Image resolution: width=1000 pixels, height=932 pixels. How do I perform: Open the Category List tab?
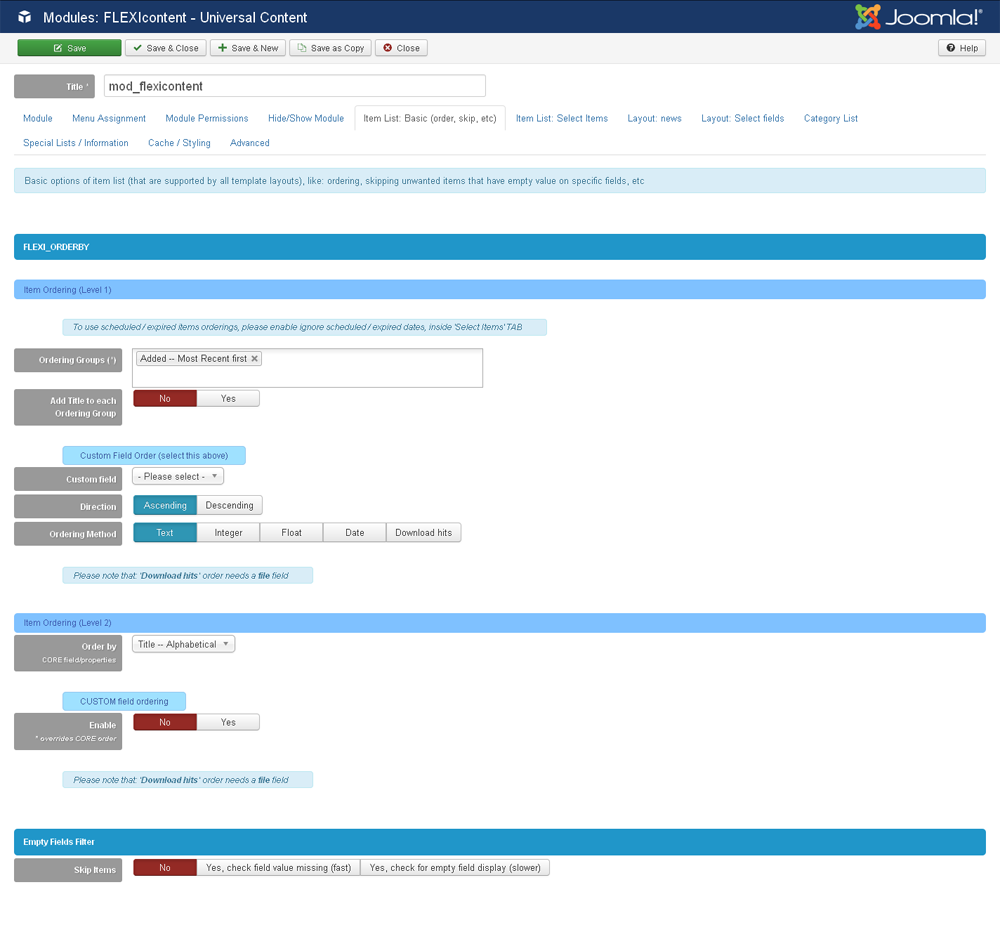(x=830, y=118)
